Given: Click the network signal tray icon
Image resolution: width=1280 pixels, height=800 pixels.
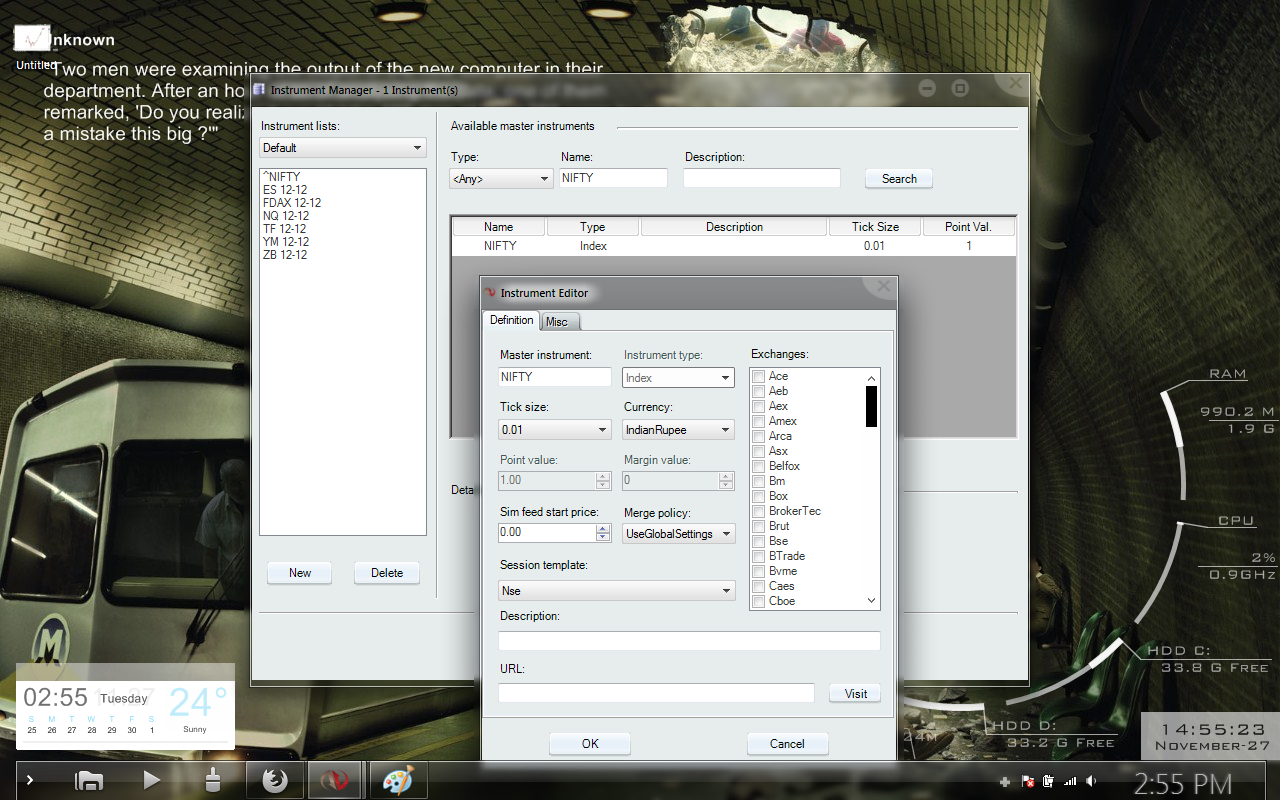Looking at the screenshot, I should coord(1070,780).
